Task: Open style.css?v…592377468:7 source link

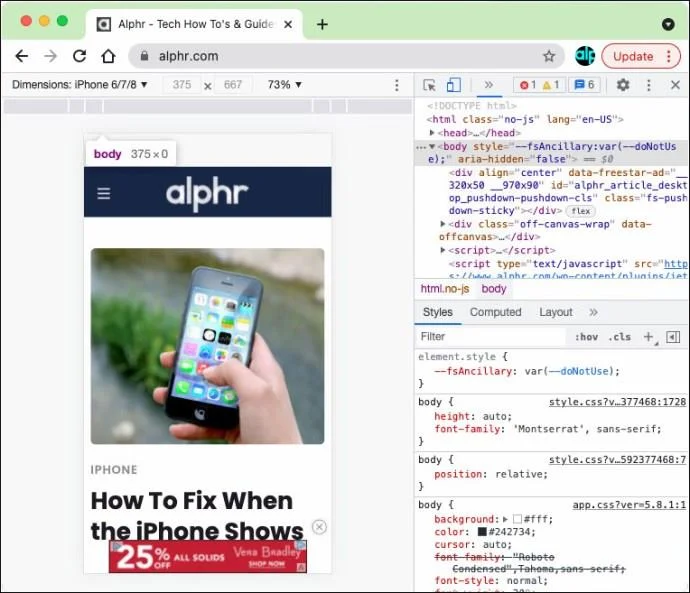Action: (617, 460)
